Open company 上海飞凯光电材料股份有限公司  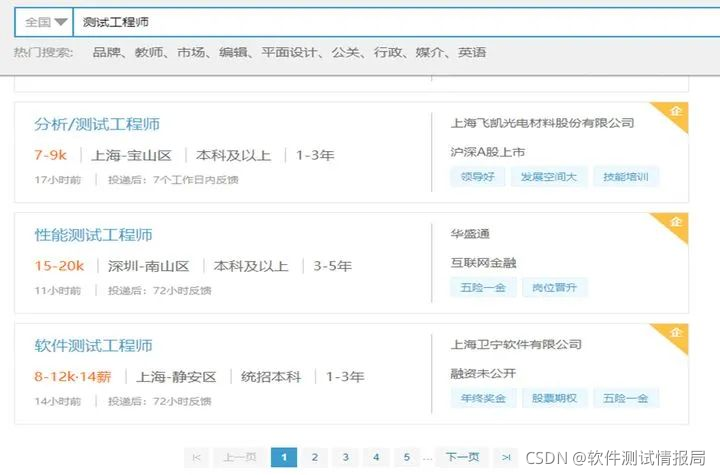542,123
